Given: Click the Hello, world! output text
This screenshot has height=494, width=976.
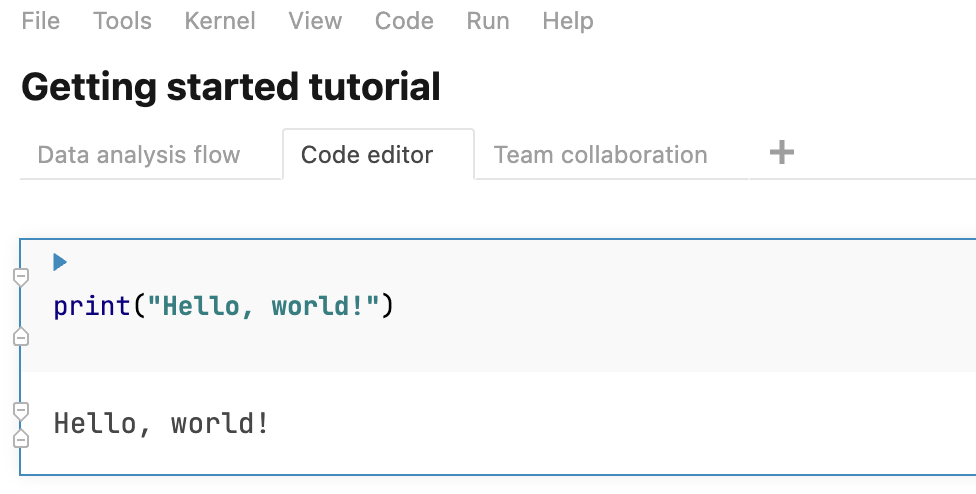Looking at the screenshot, I should coord(161,424).
